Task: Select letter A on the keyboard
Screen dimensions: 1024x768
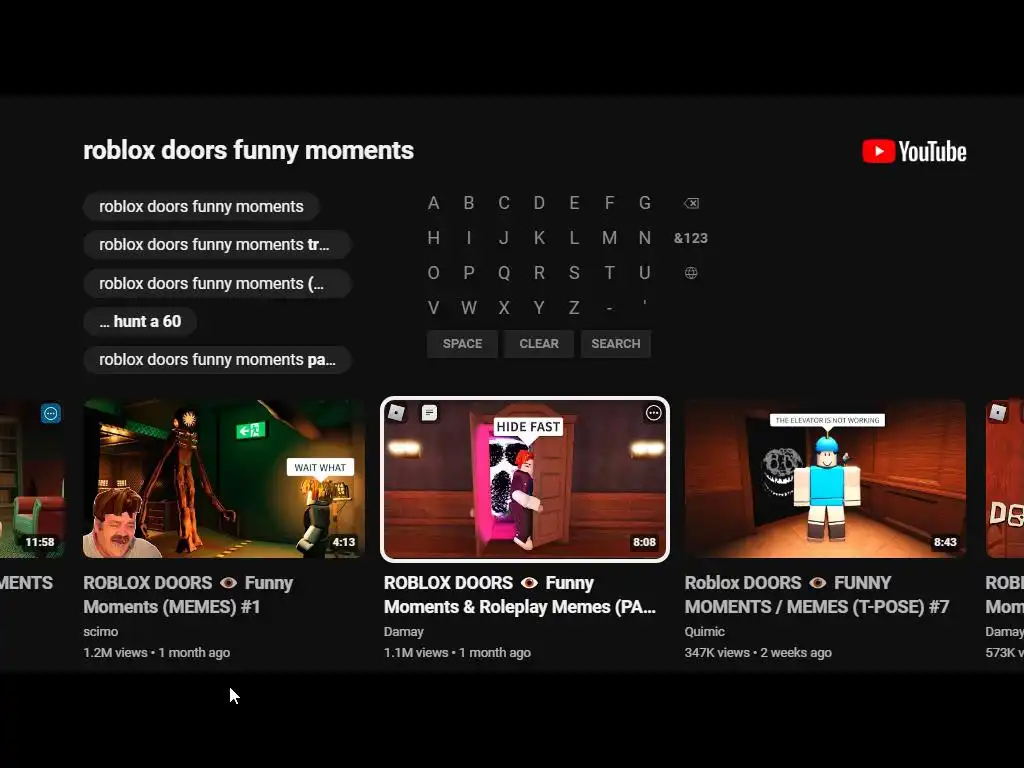Action: click(x=434, y=203)
